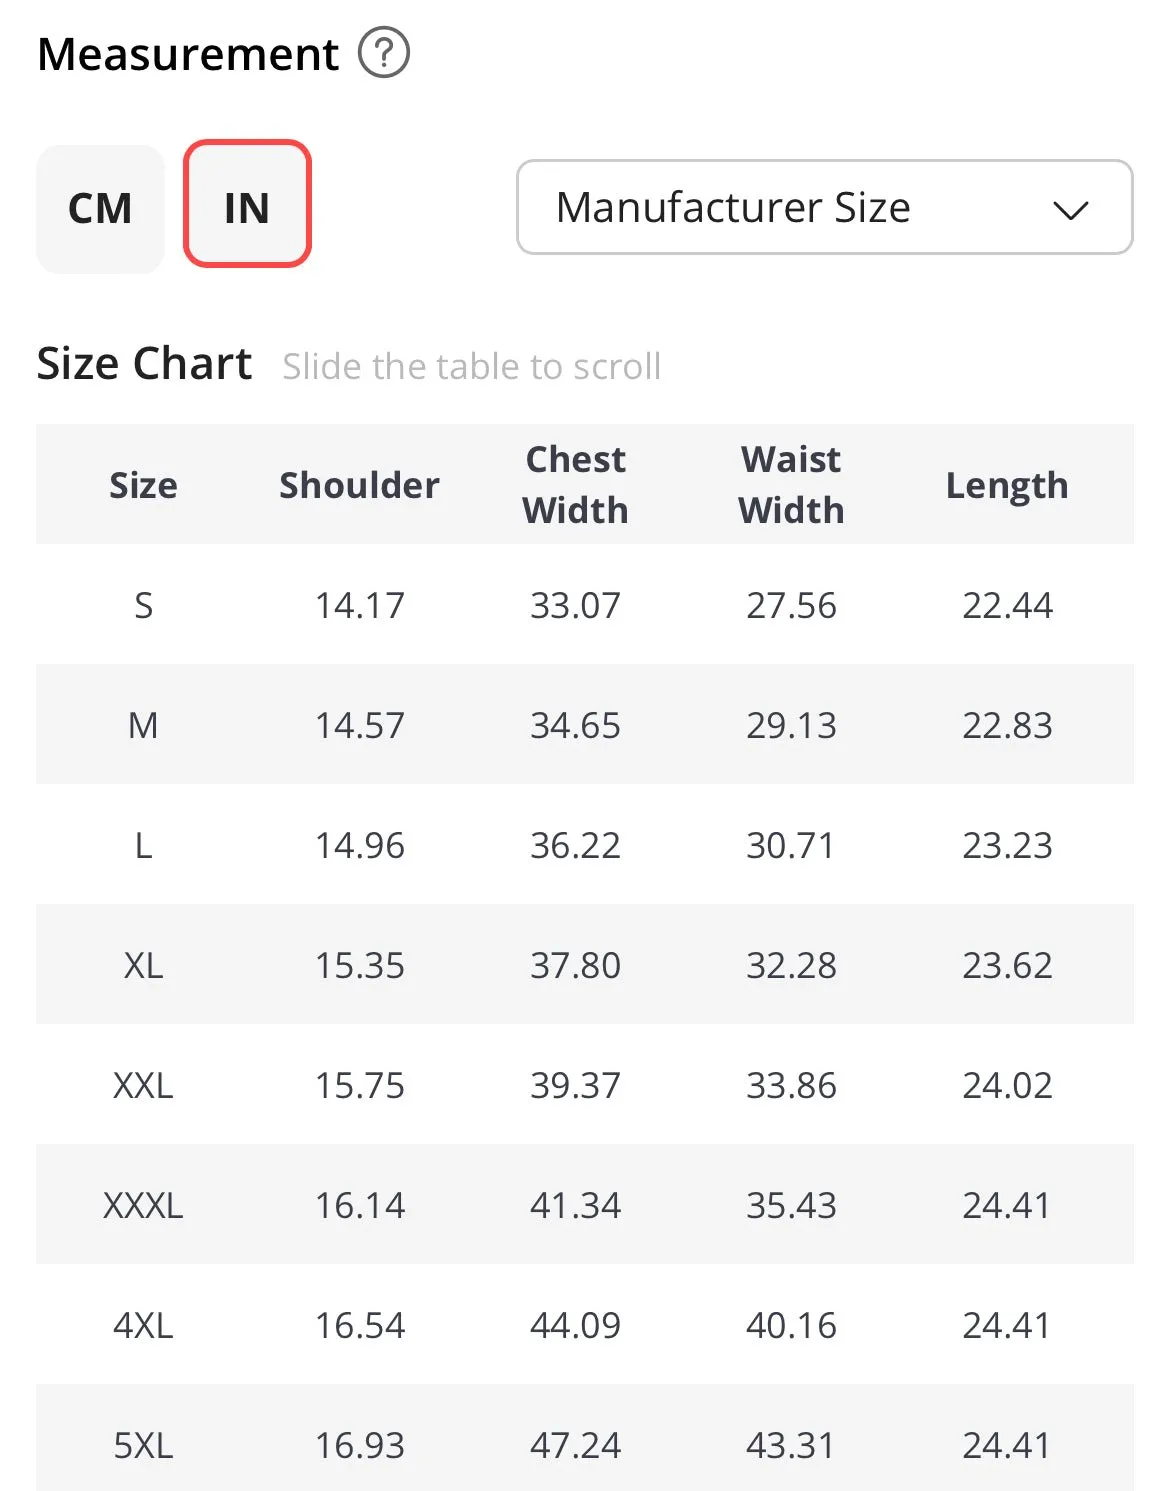Select the M size row
The image size is (1170, 1491).
pos(585,724)
